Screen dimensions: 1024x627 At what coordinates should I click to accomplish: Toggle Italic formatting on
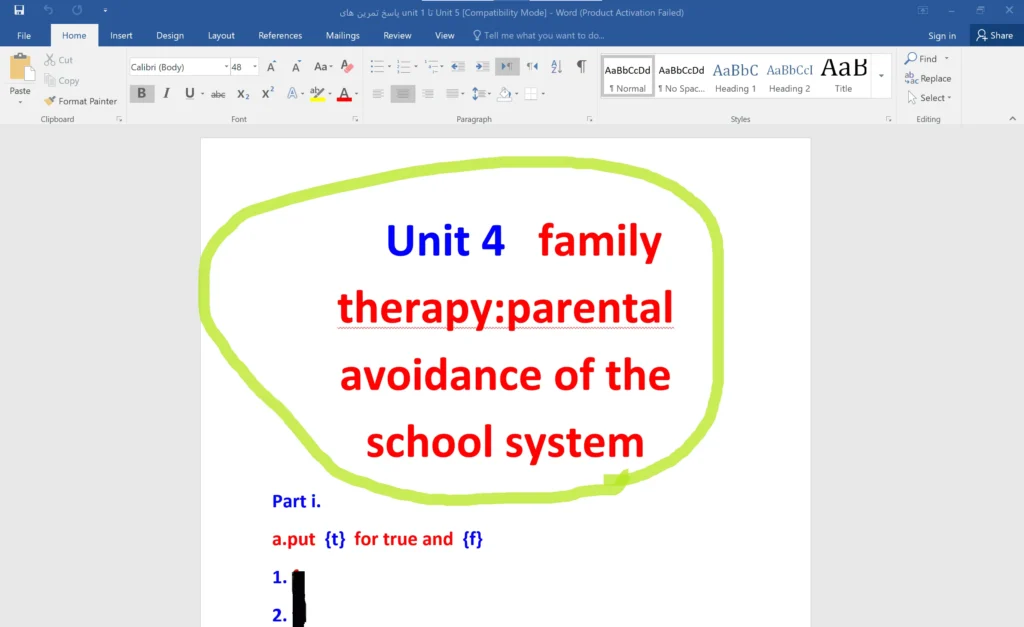coord(165,93)
